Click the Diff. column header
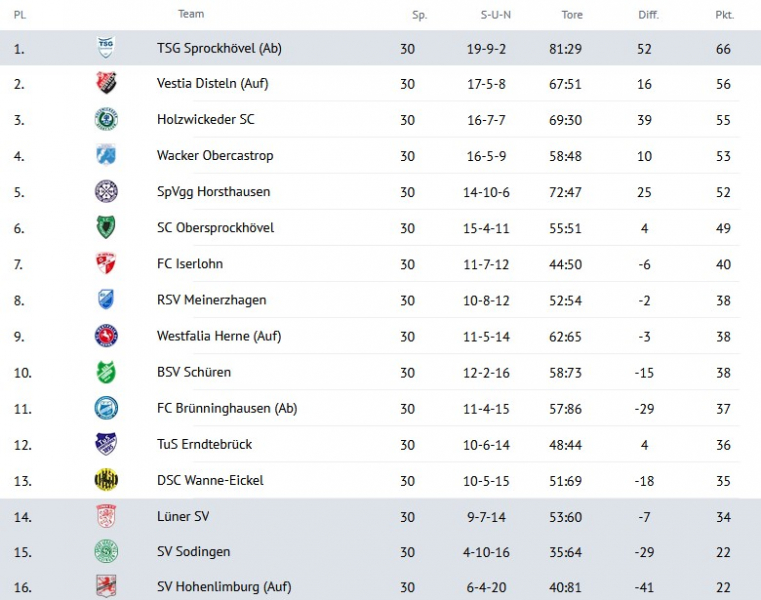The image size is (761, 600). pyautogui.click(x=648, y=15)
